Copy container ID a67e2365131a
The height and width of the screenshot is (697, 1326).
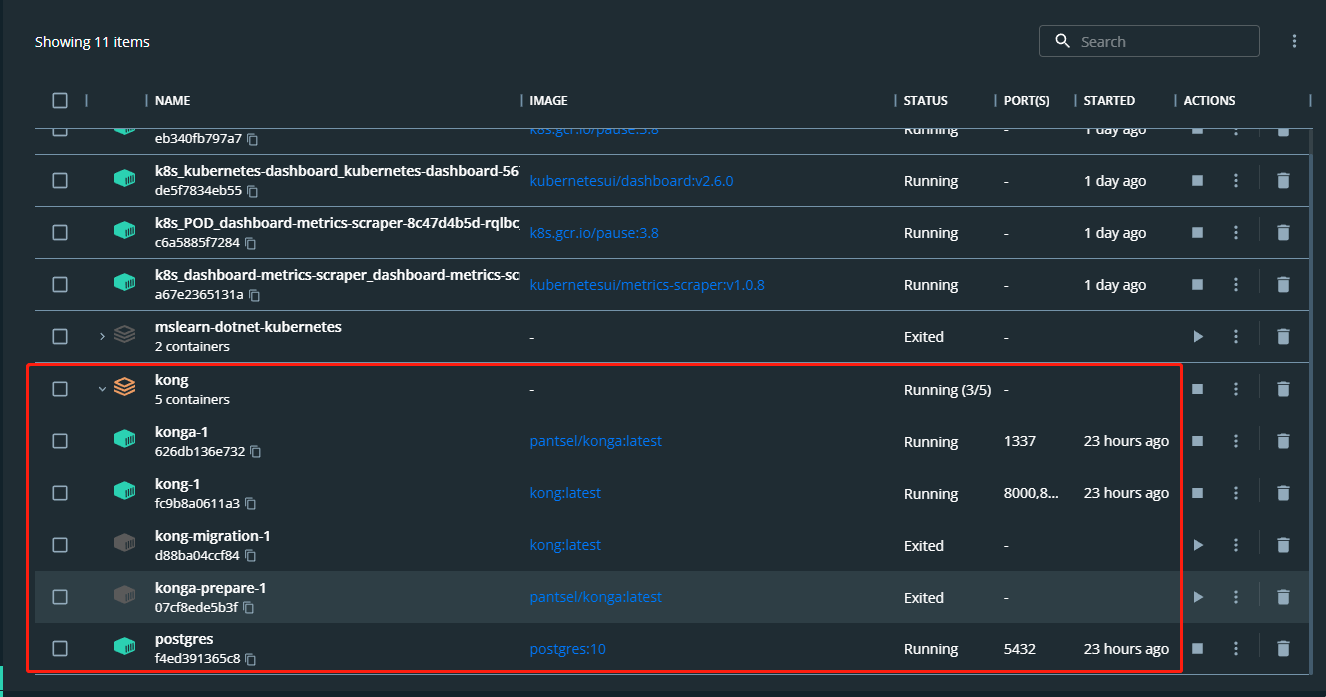(x=255, y=295)
